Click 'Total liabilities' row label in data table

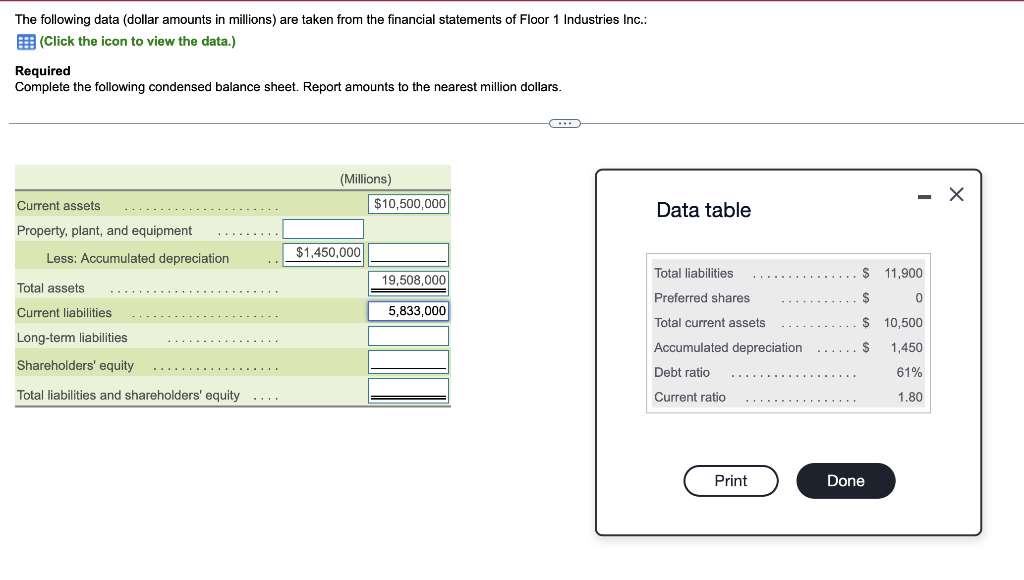coord(694,273)
